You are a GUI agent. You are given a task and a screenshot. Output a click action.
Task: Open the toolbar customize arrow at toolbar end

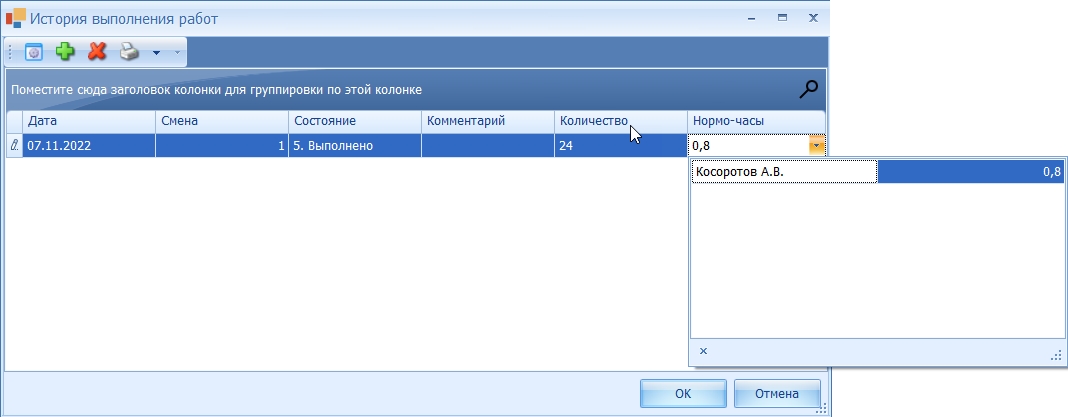[x=177, y=52]
